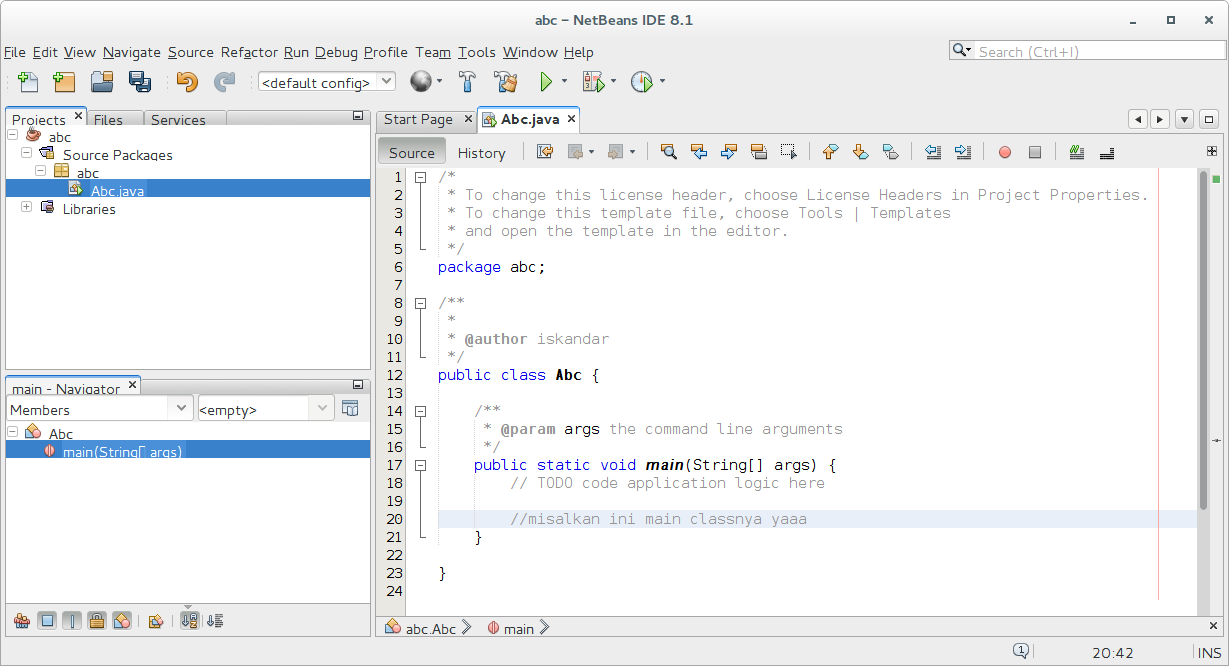Click the New Project toolbar icon

pyautogui.click(x=64, y=82)
